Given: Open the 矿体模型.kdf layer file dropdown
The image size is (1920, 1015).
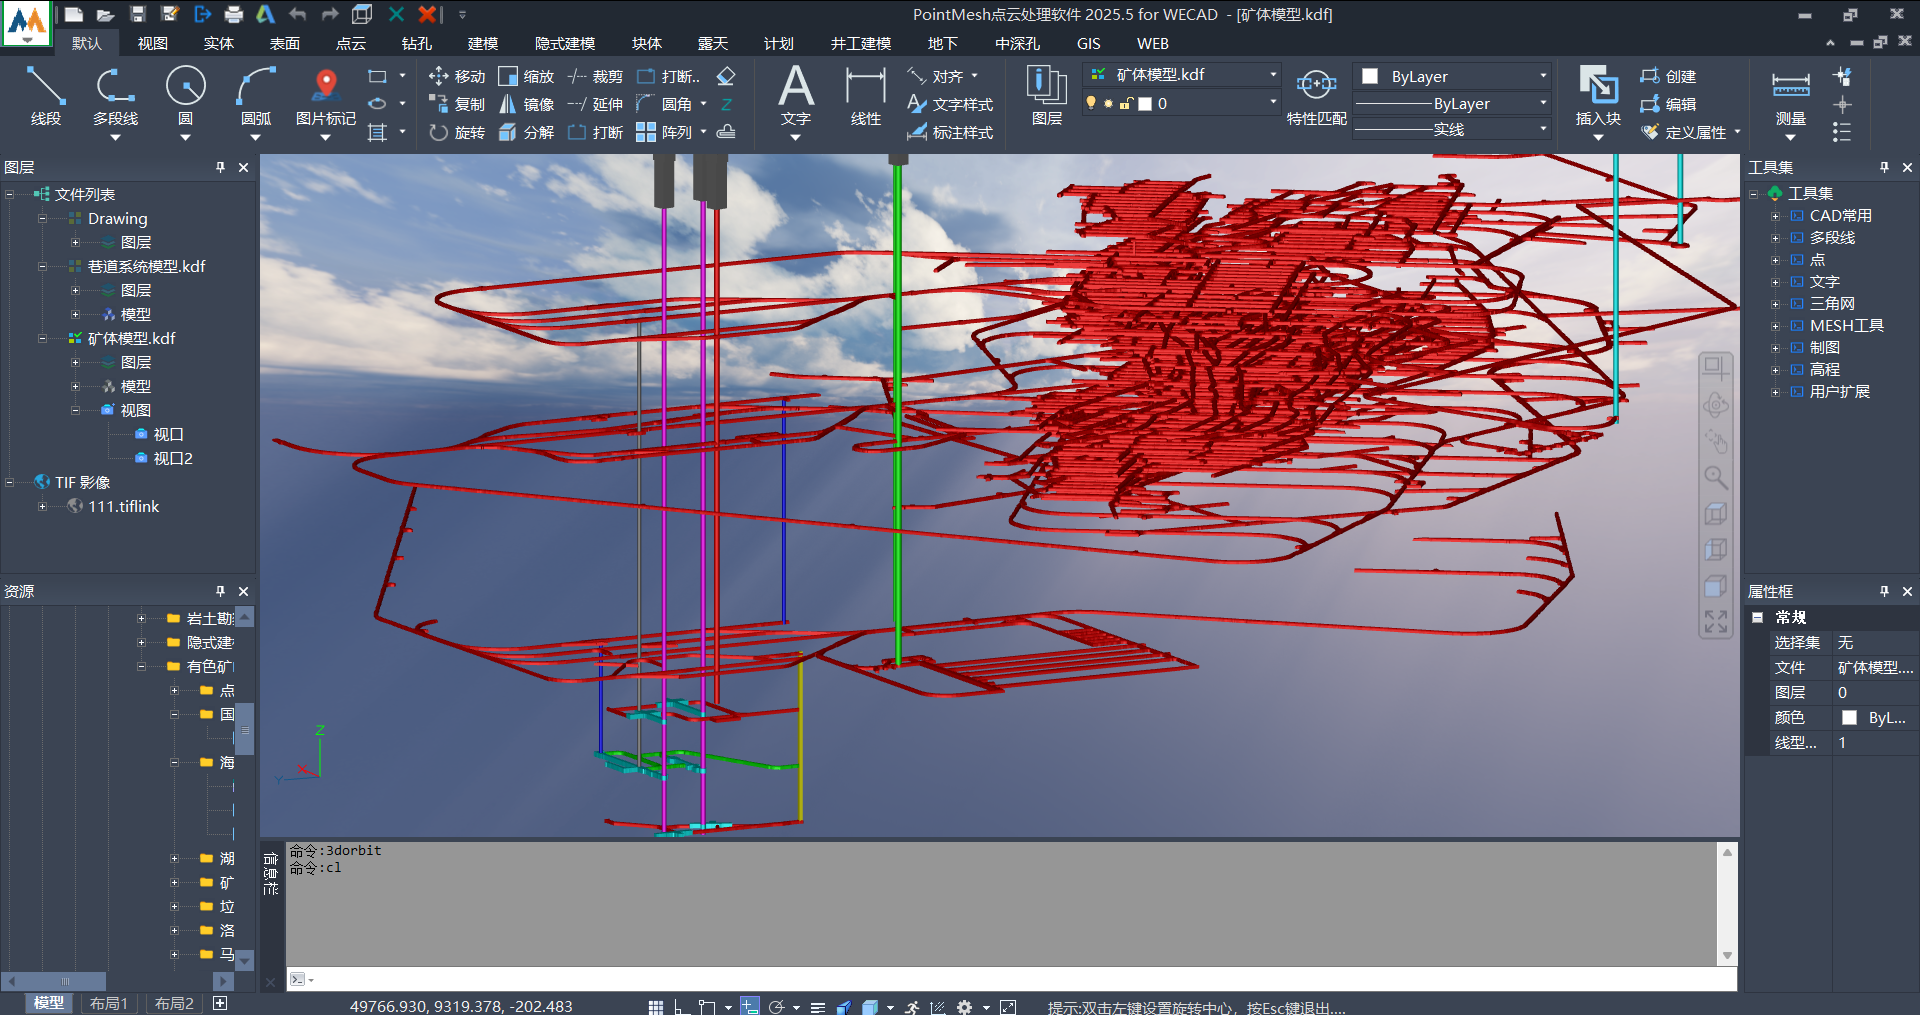Looking at the screenshot, I should tap(1272, 75).
